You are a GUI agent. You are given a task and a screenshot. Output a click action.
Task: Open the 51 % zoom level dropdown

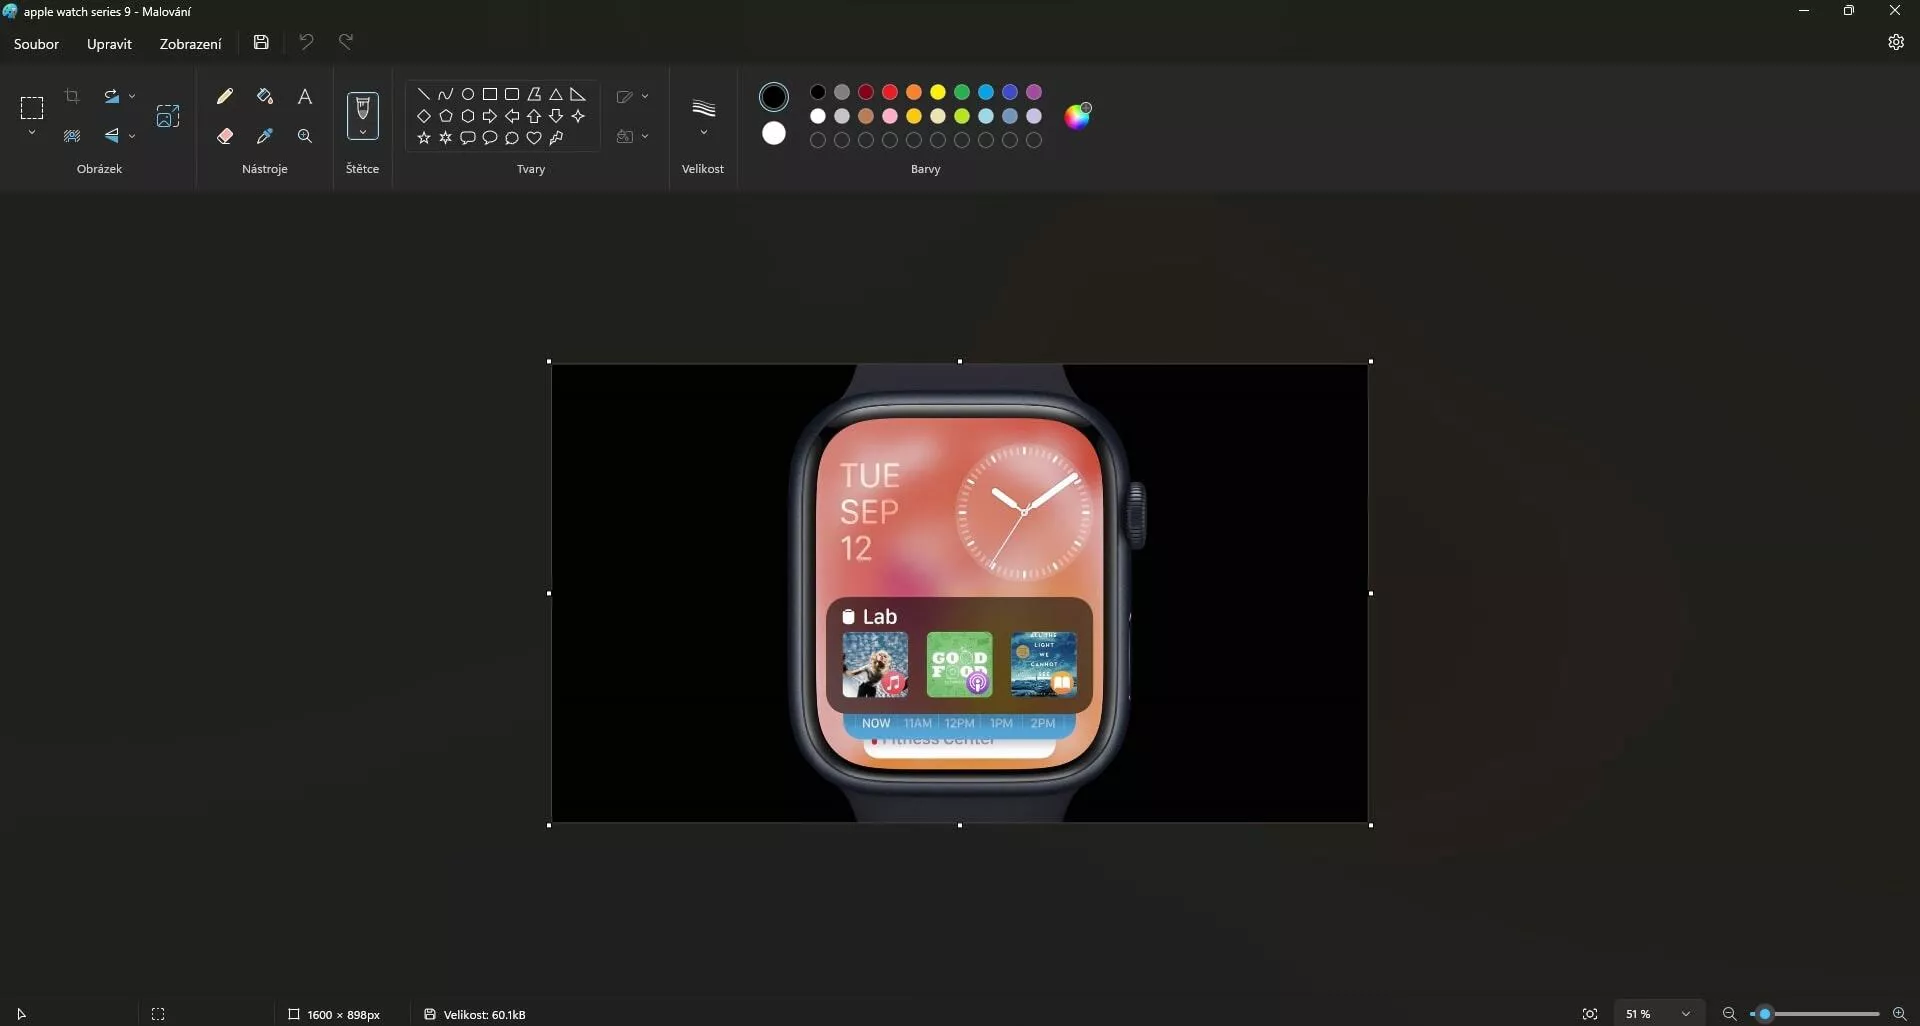(x=1659, y=1014)
